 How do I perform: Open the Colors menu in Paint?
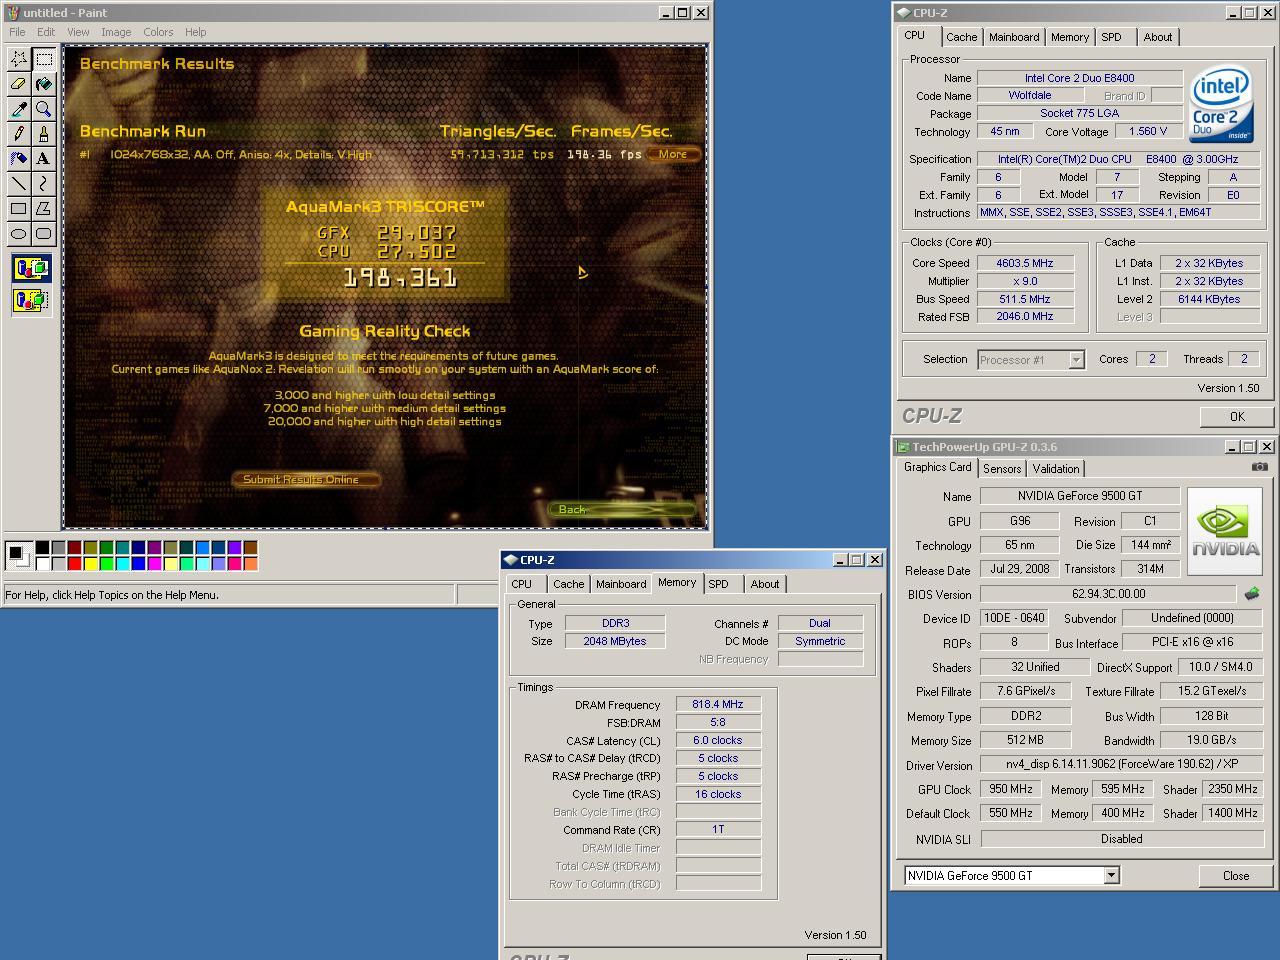click(158, 32)
